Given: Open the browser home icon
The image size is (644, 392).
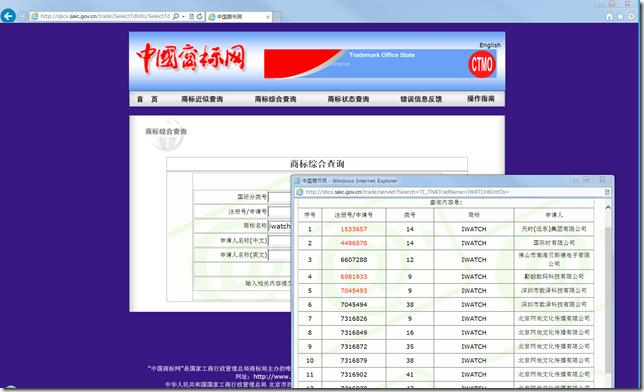Looking at the screenshot, I should pyautogui.click(x=609, y=16).
